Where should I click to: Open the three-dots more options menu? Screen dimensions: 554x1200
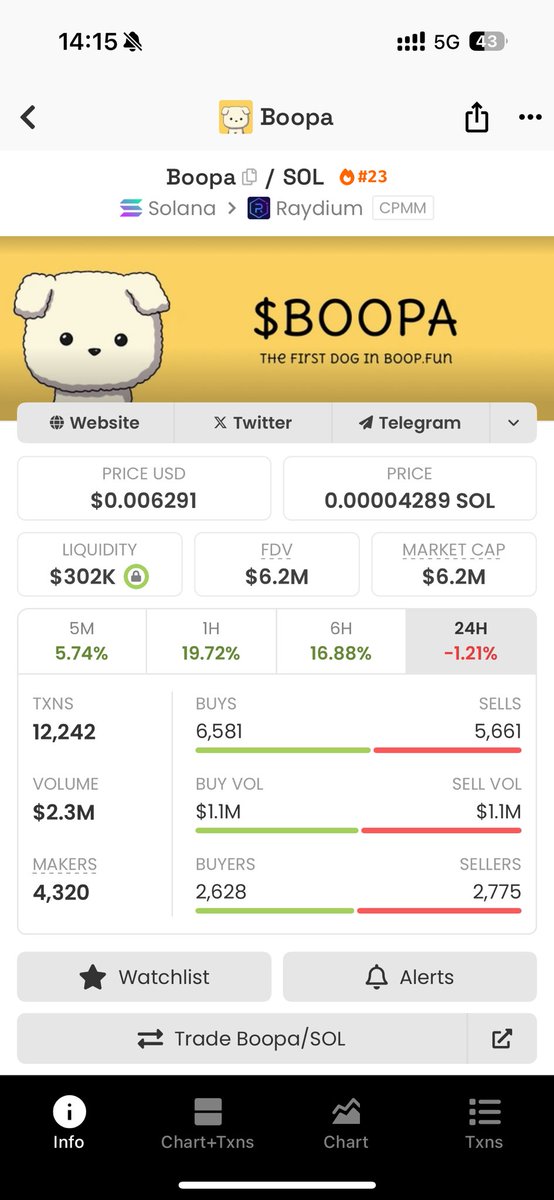coord(529,118)
